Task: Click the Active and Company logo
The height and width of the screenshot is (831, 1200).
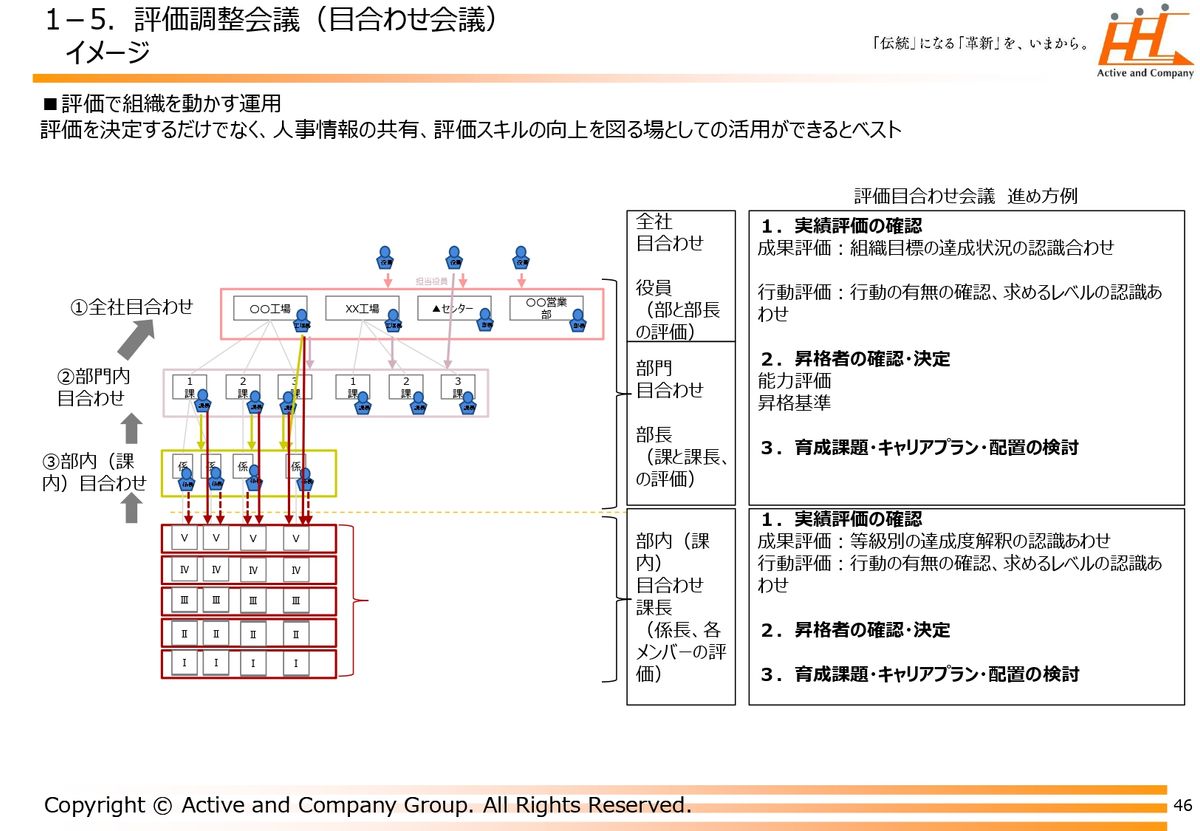Action: pyautogui.click(x=1145, y=44)
